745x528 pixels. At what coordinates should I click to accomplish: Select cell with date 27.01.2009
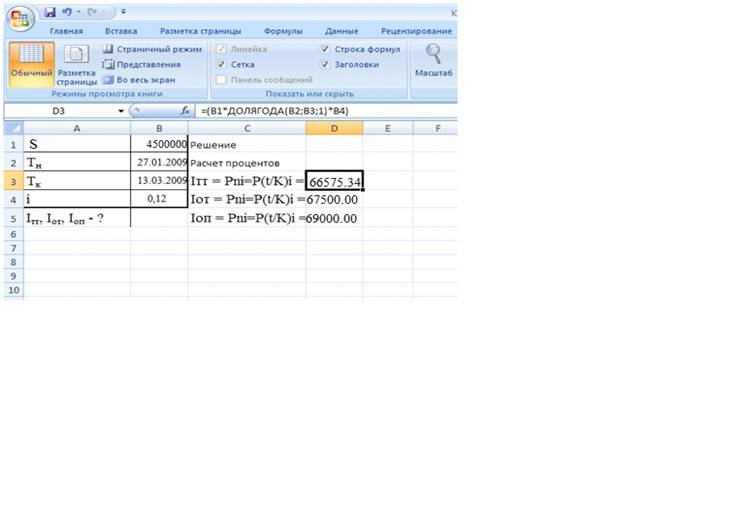point(159,162)
